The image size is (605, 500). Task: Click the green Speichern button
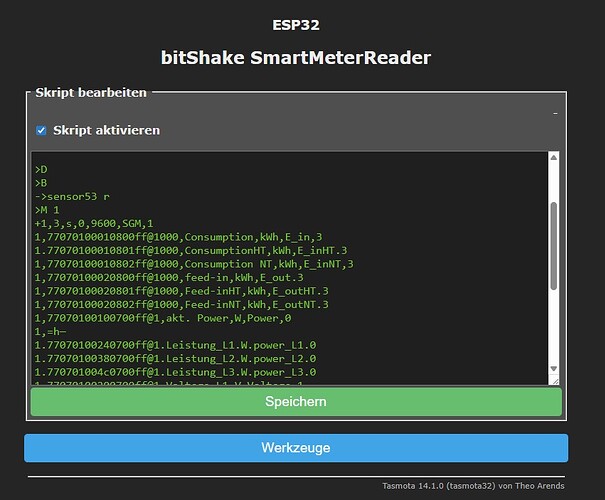coord(296,402)
